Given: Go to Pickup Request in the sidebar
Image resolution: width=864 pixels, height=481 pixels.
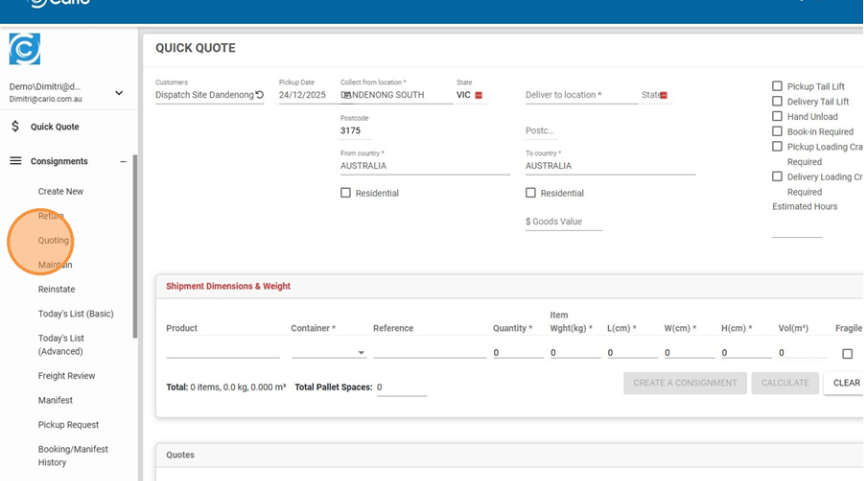Looking at the screenshot, I should (68, 425).
